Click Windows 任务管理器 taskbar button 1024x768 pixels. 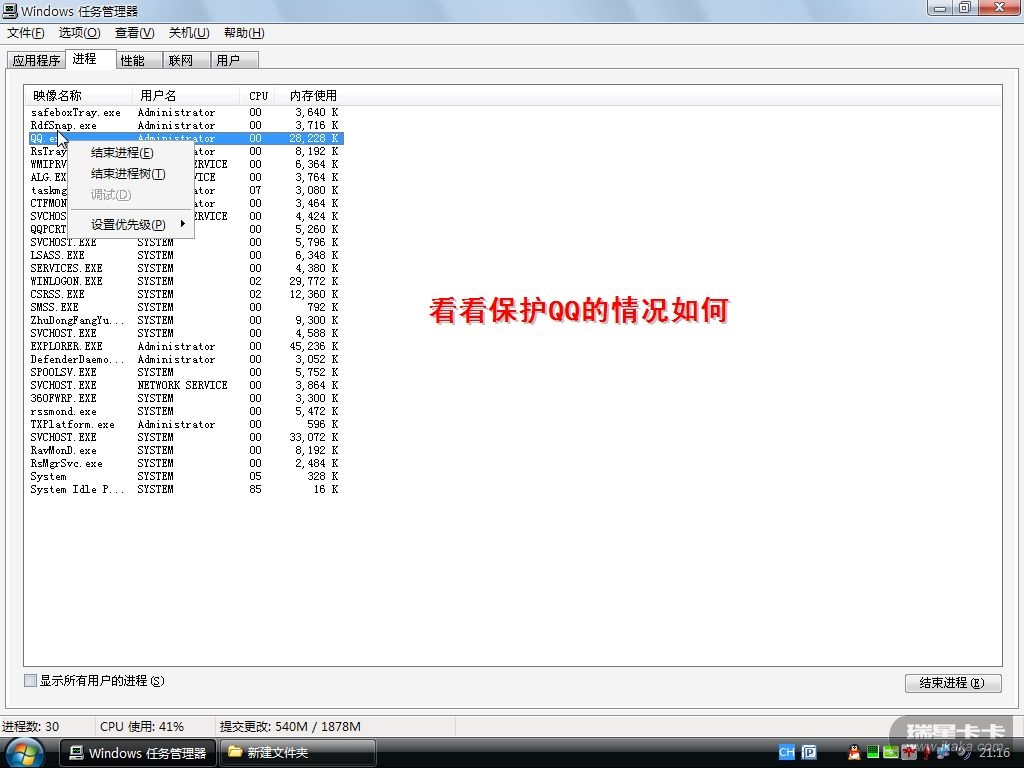pyautogui.click(x=138, y=753)
